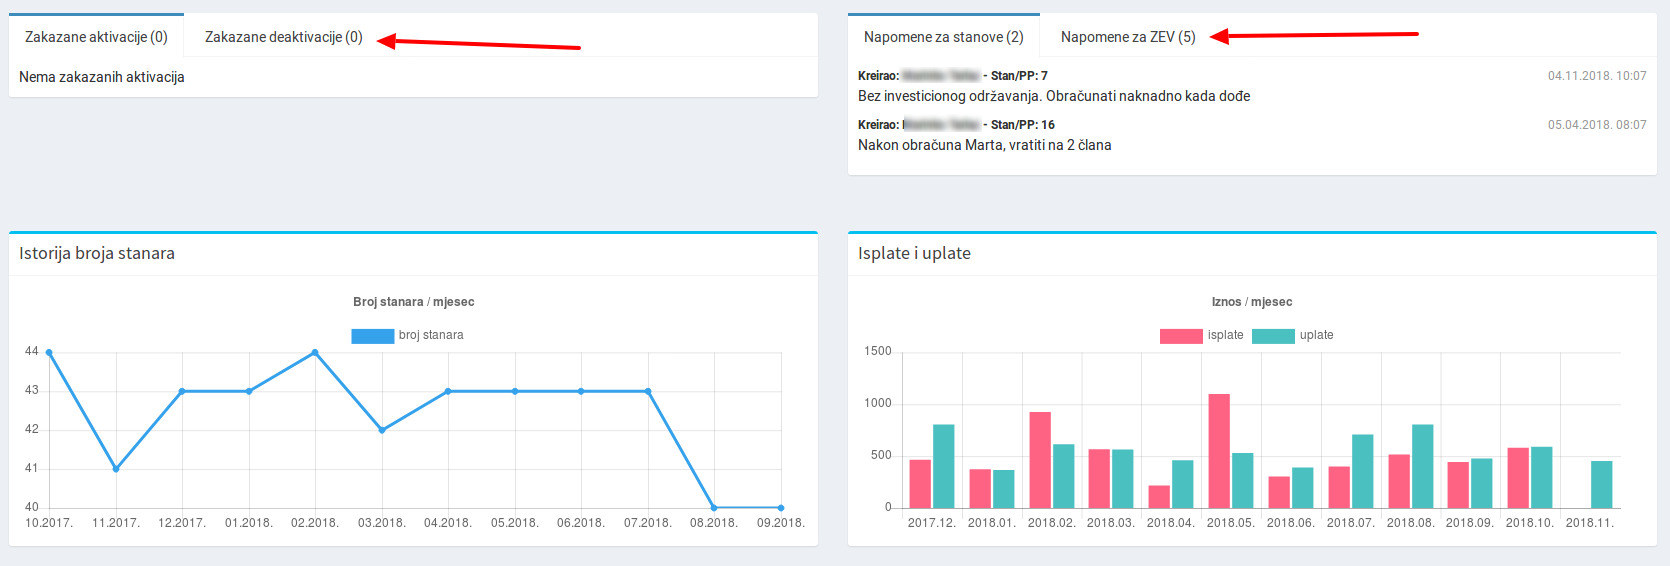This screenshot has height=566, width=1670.
Task: Click the line chart point at 11.2017
Action: pos(116,469)
